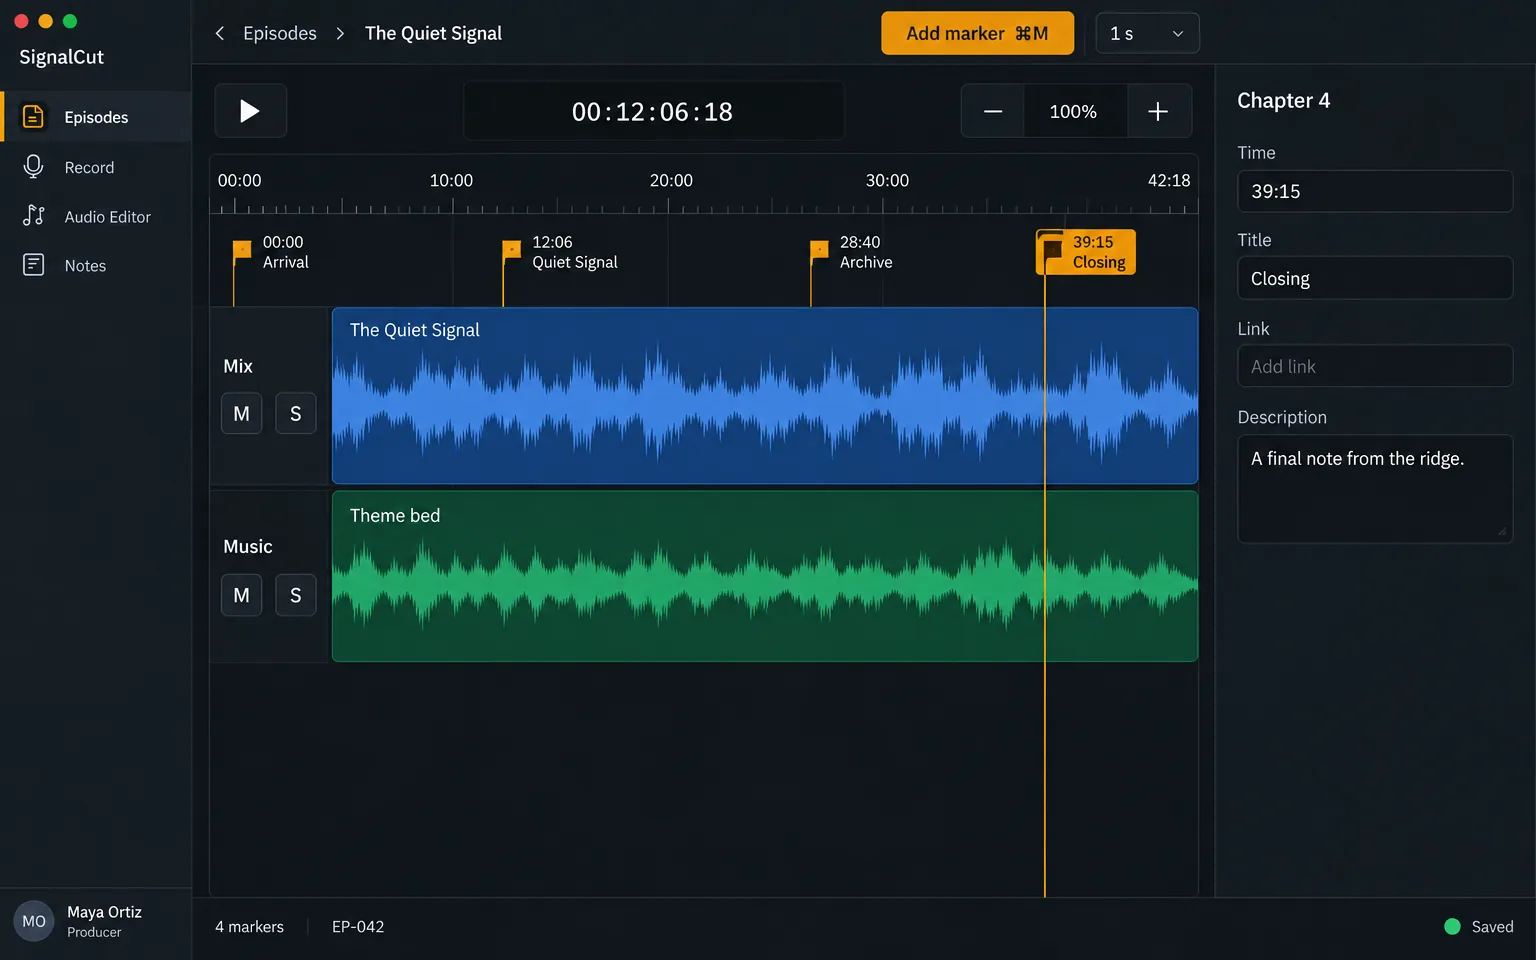Open the Episodes sidebar icon
This screenshot has width=1536, height=960.
click(33, 117)
